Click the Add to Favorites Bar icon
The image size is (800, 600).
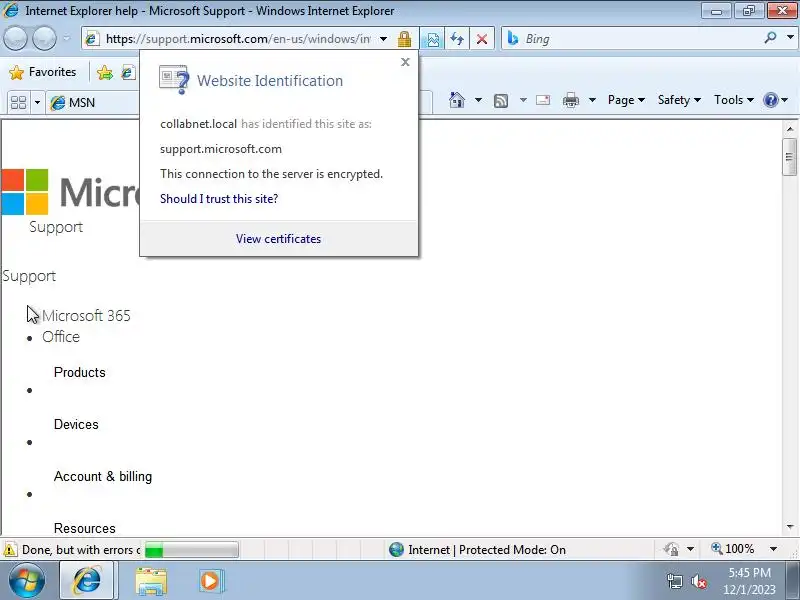click(x=105, y=72)
